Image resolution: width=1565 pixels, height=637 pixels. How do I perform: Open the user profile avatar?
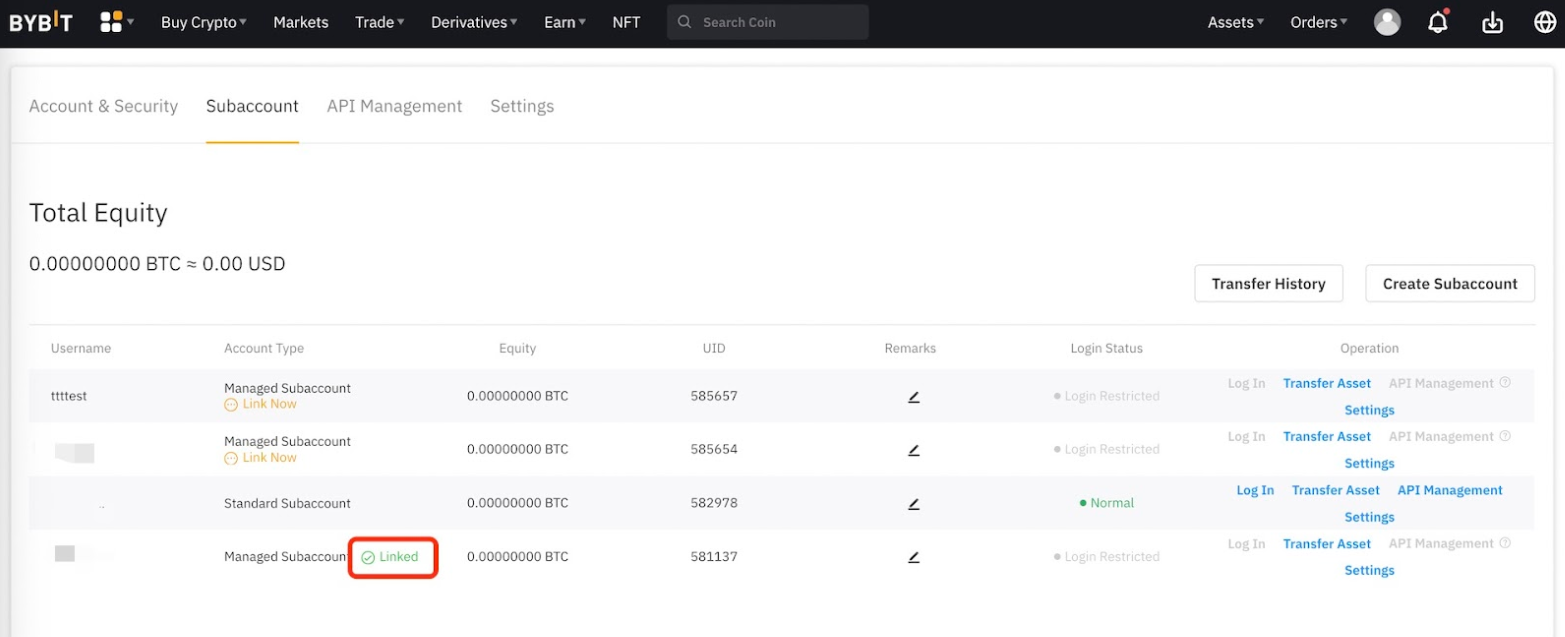coord(1387,22)
